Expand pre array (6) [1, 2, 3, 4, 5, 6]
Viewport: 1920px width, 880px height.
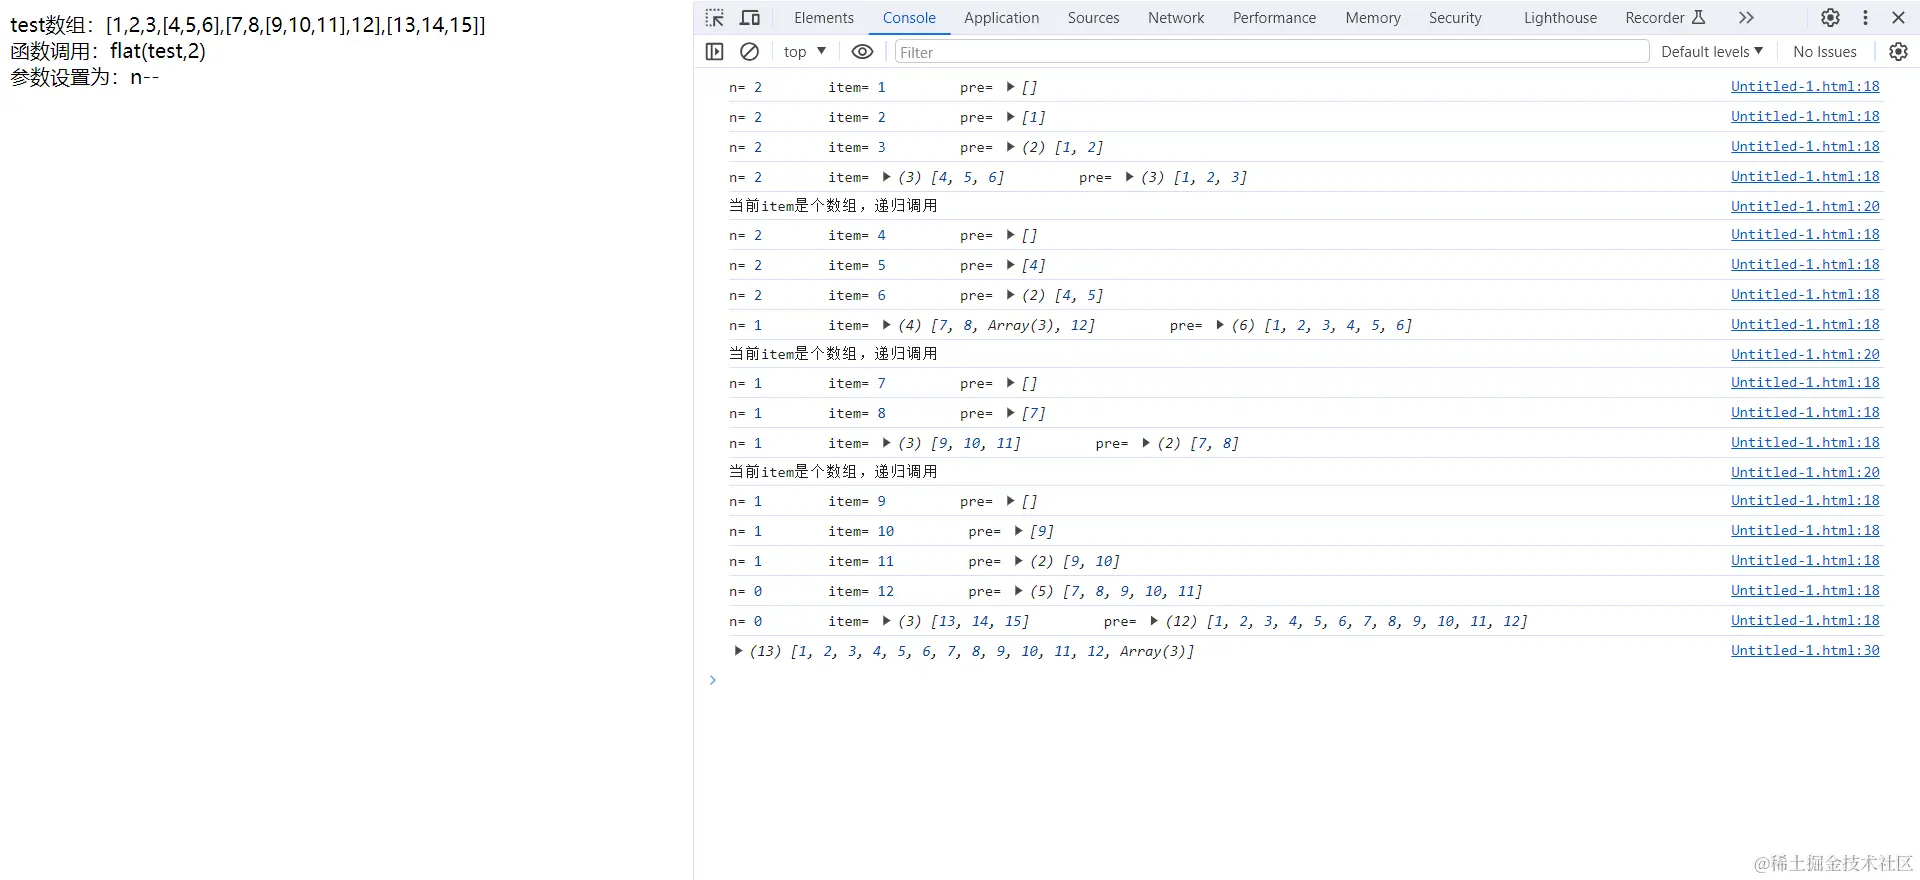click(1220, 325)
